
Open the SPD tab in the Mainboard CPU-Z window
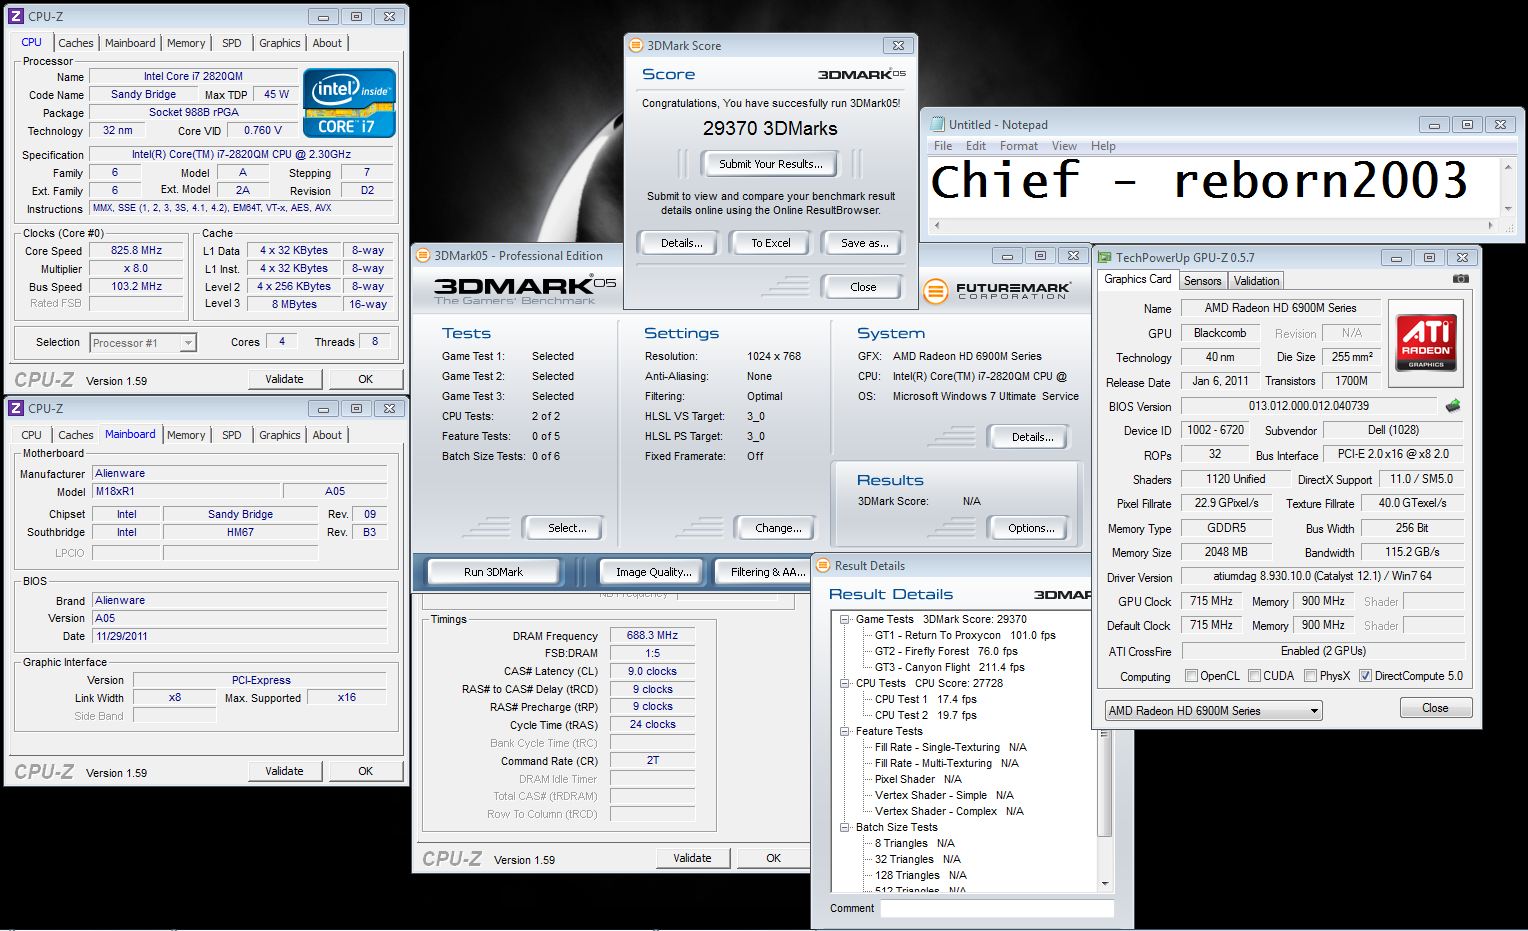click(x=232, y=435)
